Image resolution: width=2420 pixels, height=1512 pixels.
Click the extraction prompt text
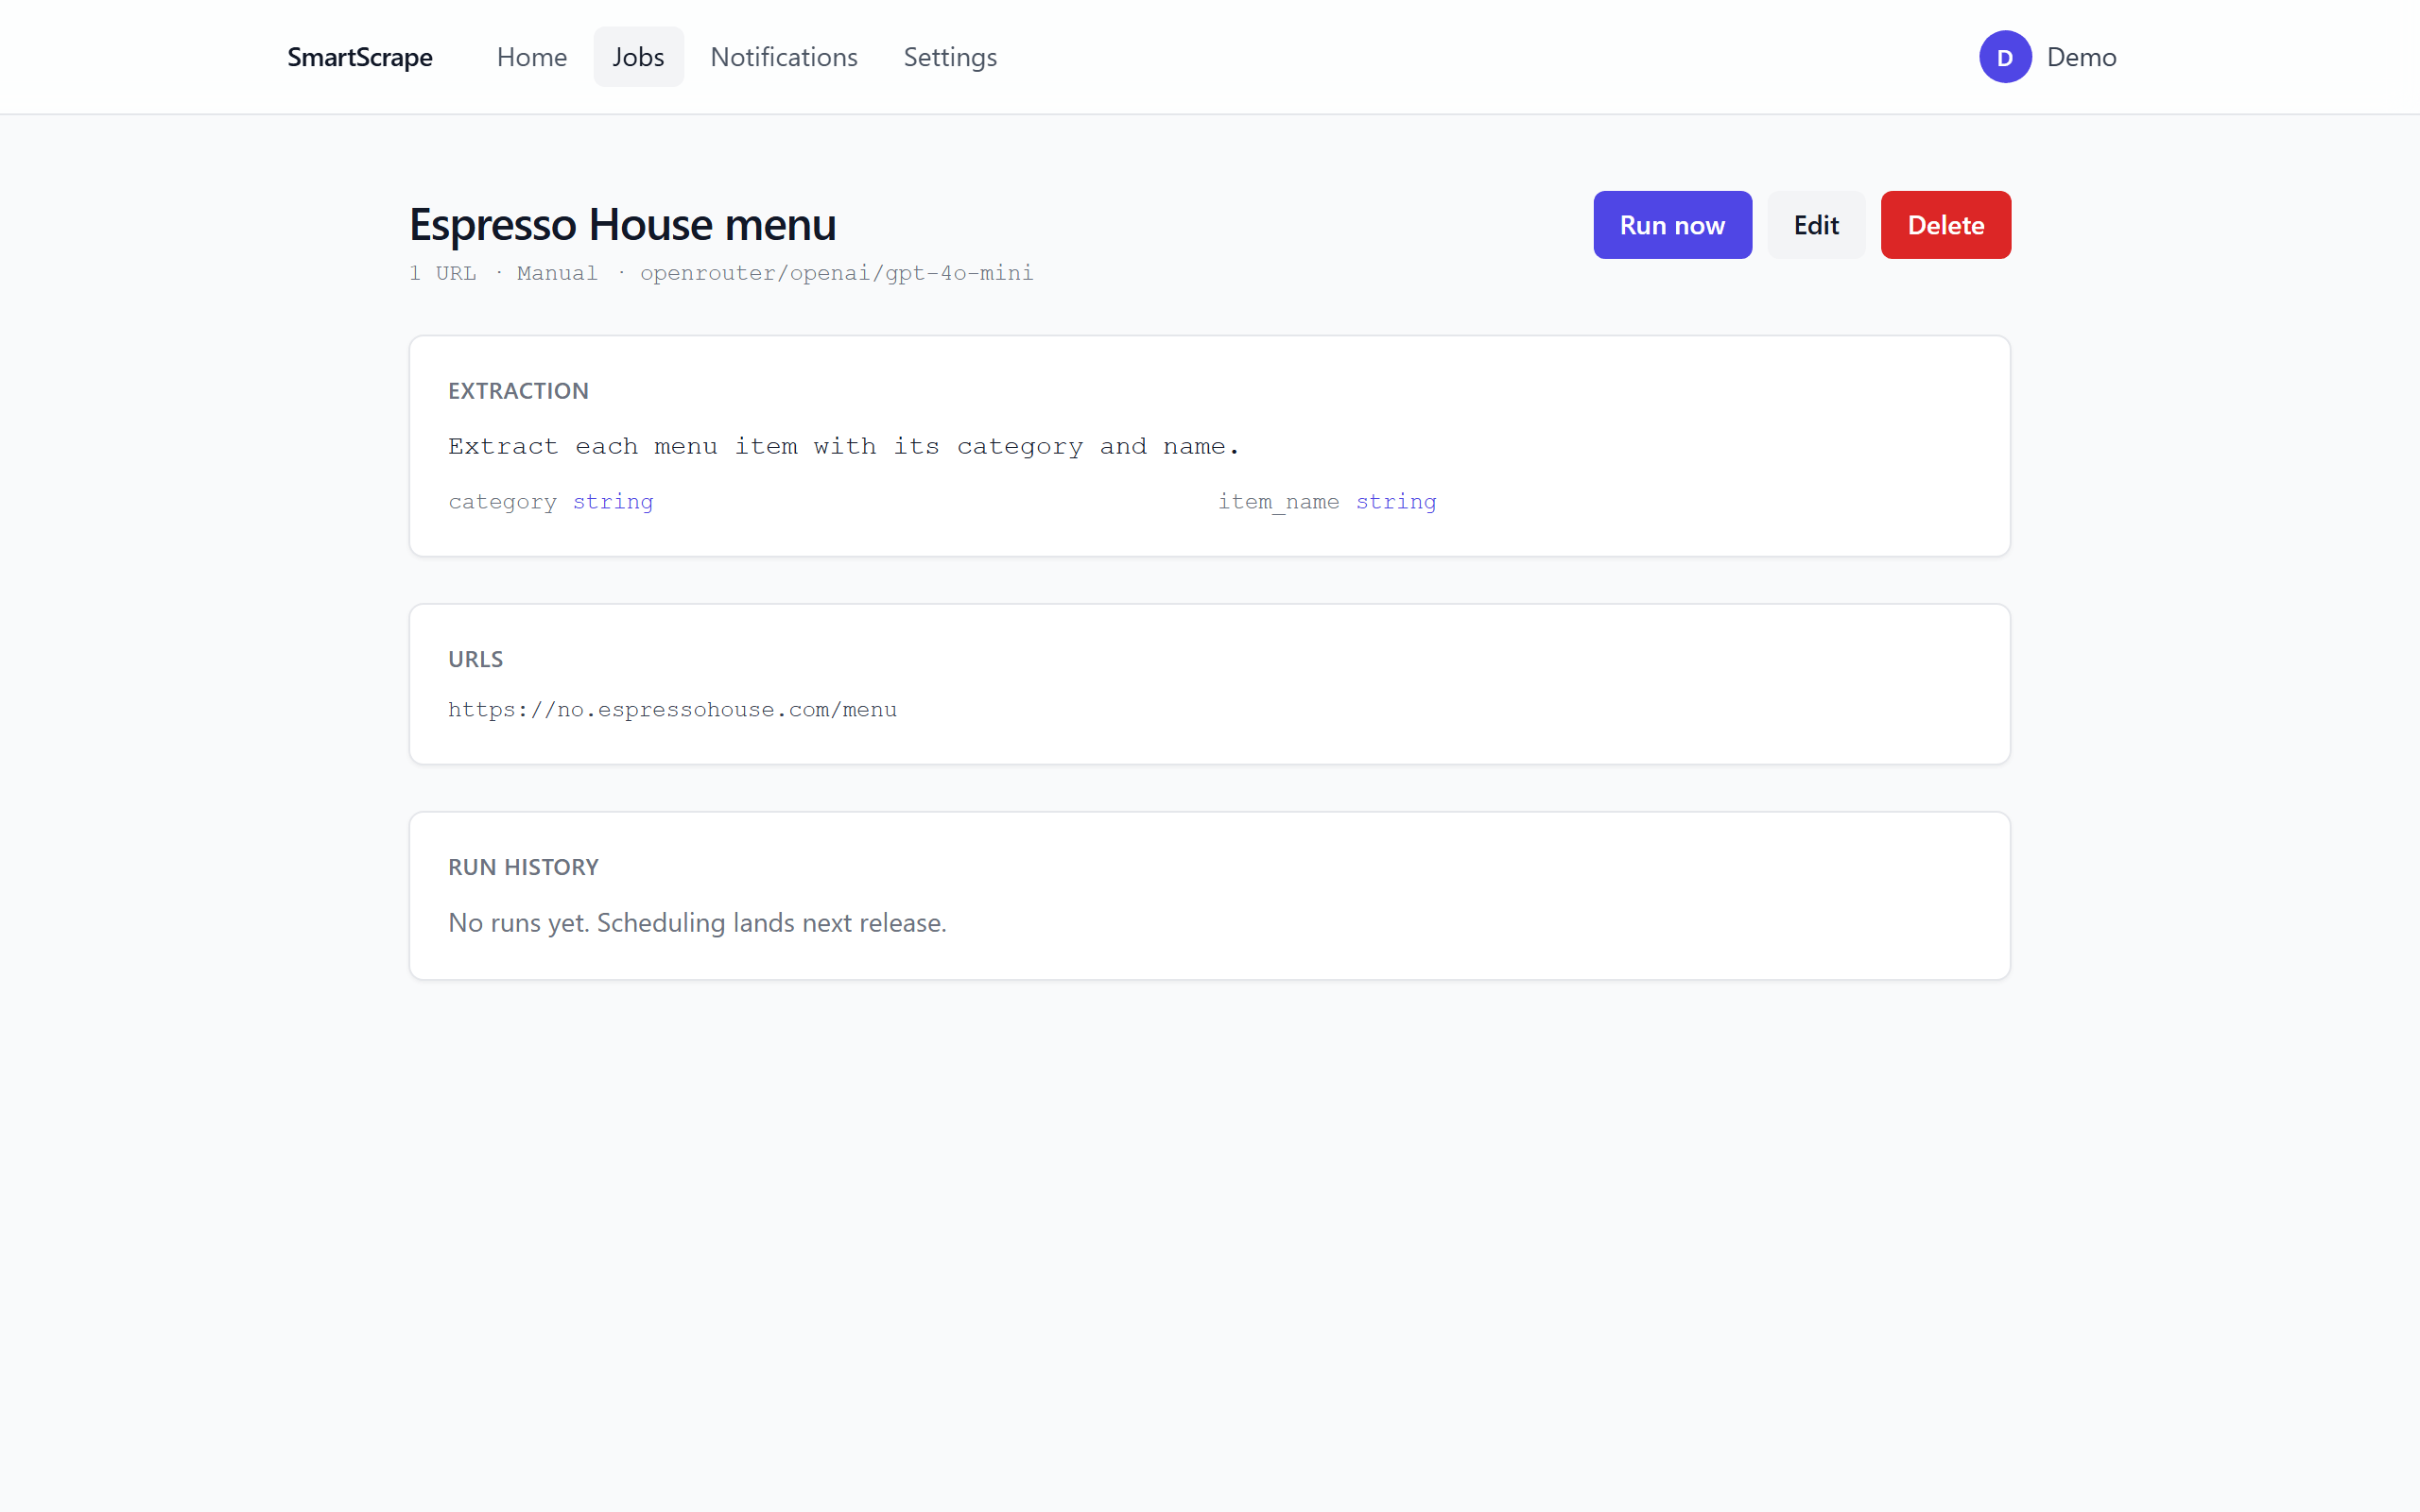coord(844,446)
